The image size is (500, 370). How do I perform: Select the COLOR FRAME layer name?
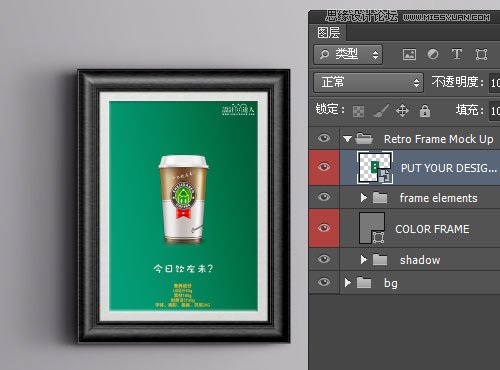pos(432,229)
